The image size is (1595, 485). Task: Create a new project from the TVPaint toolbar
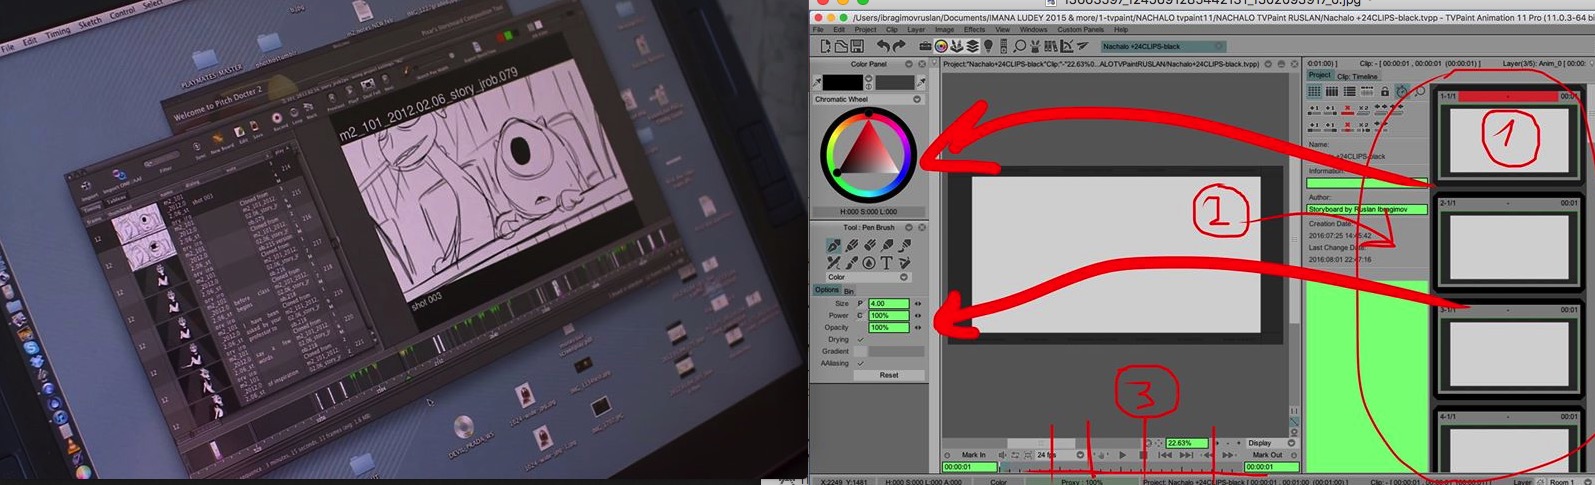click(825, 46)
